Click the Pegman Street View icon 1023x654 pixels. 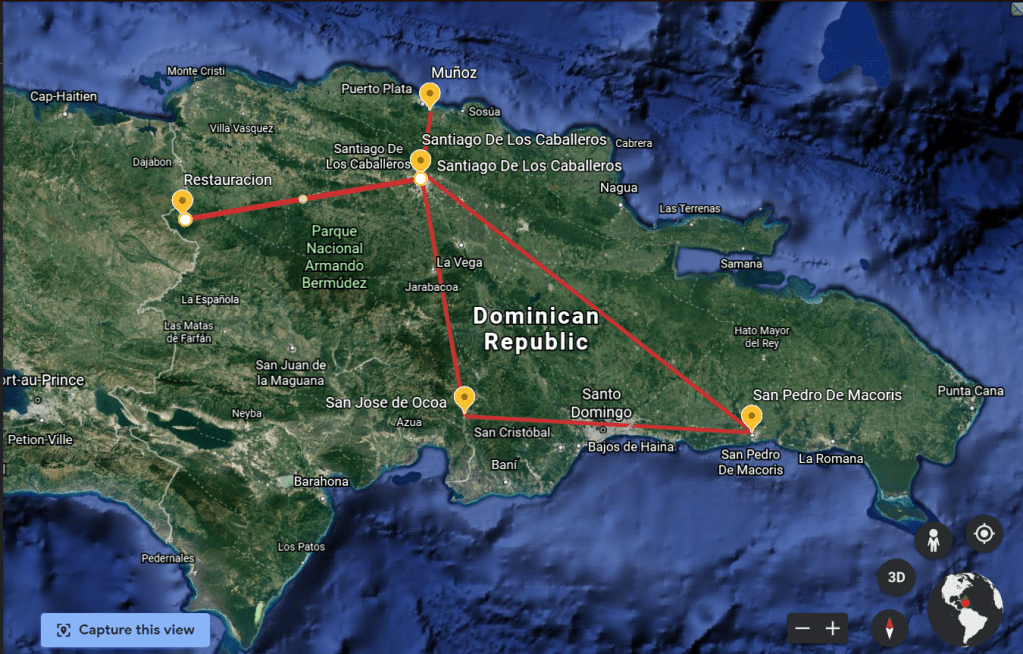coord(934,541)
